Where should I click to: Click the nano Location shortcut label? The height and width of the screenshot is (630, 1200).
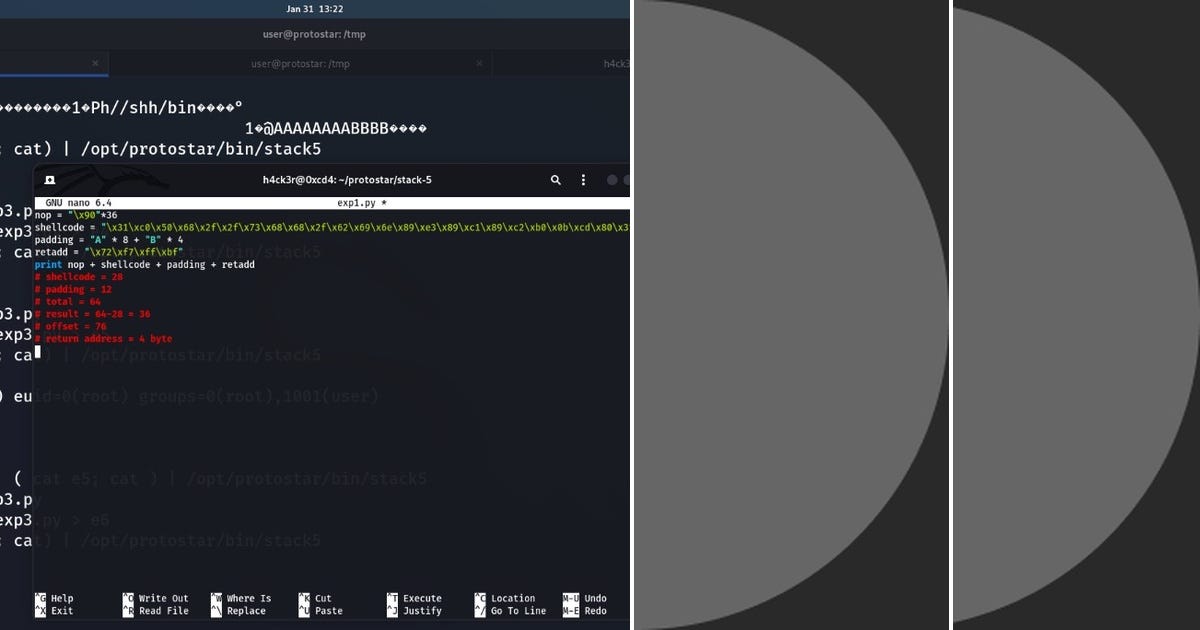513,599
